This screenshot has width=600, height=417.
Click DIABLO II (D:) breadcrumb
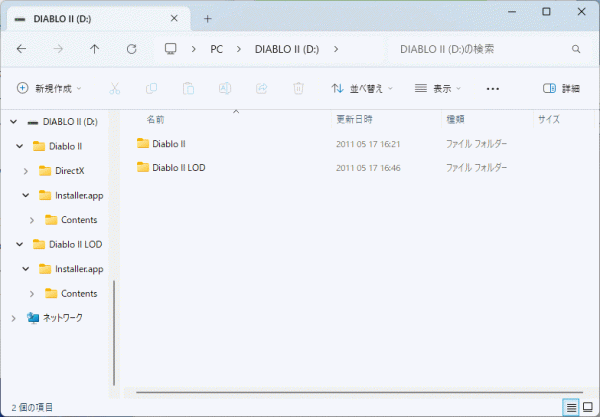tap(287, 49)
